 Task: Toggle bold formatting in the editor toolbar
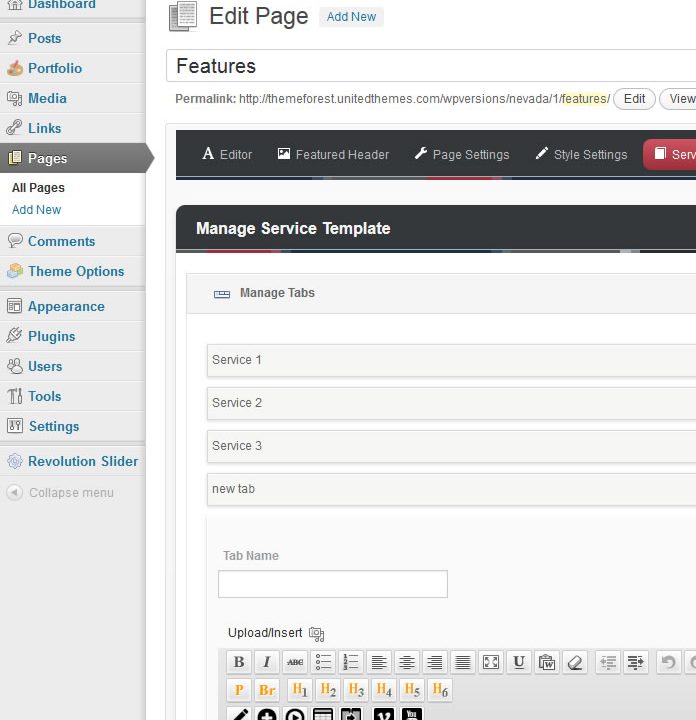click(x=238, y=662)
